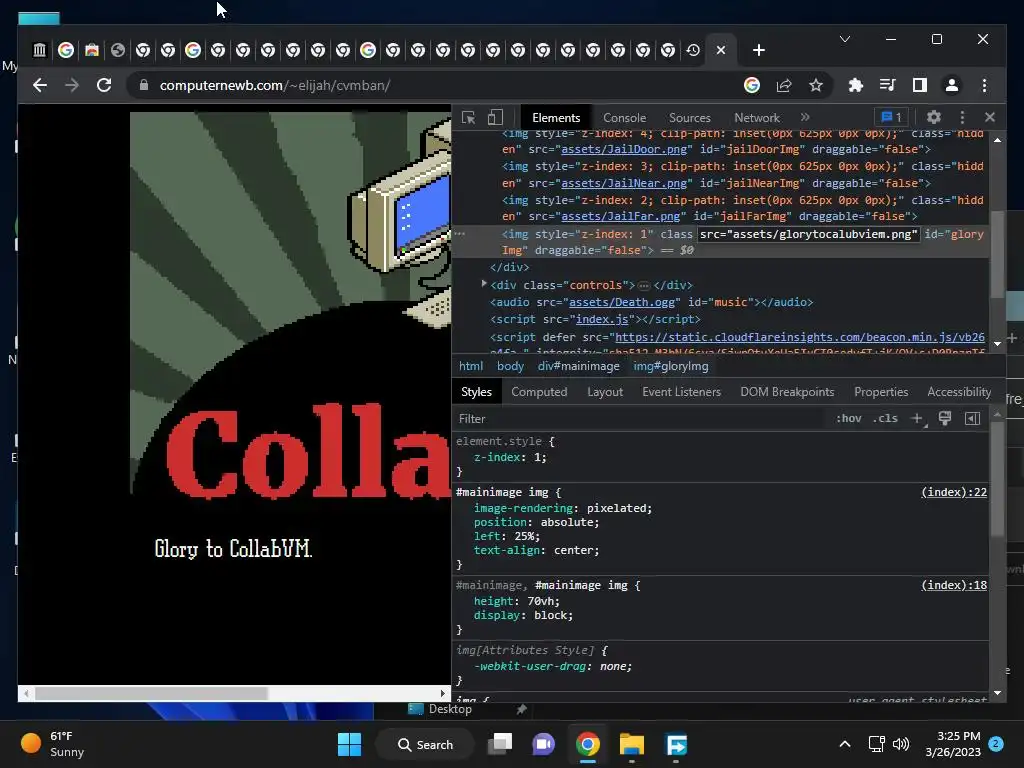Toggle the computed styles sidebar pane icon
The width and height of the screenshot is (1024, 768).
pyautogui.click(x=972, y=419)
